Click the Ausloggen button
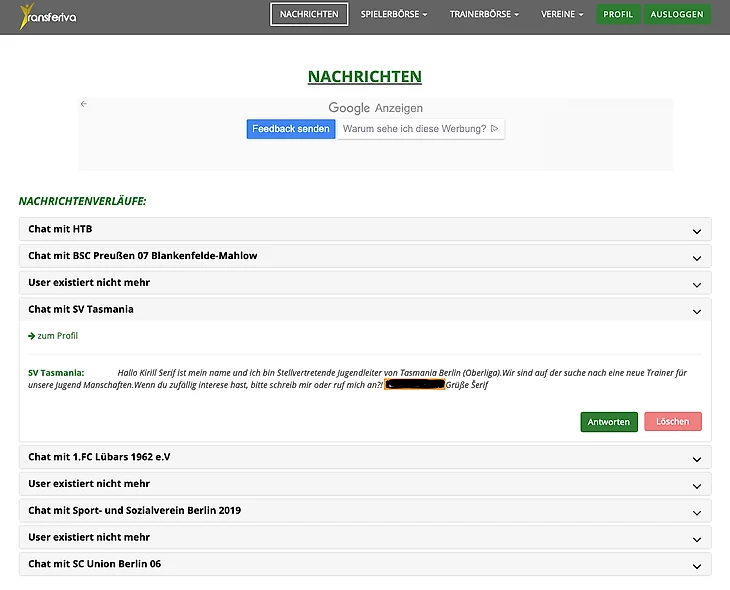The width and height of the screenshot is (730, 590). pyautogui.click(x=677, y=15)
